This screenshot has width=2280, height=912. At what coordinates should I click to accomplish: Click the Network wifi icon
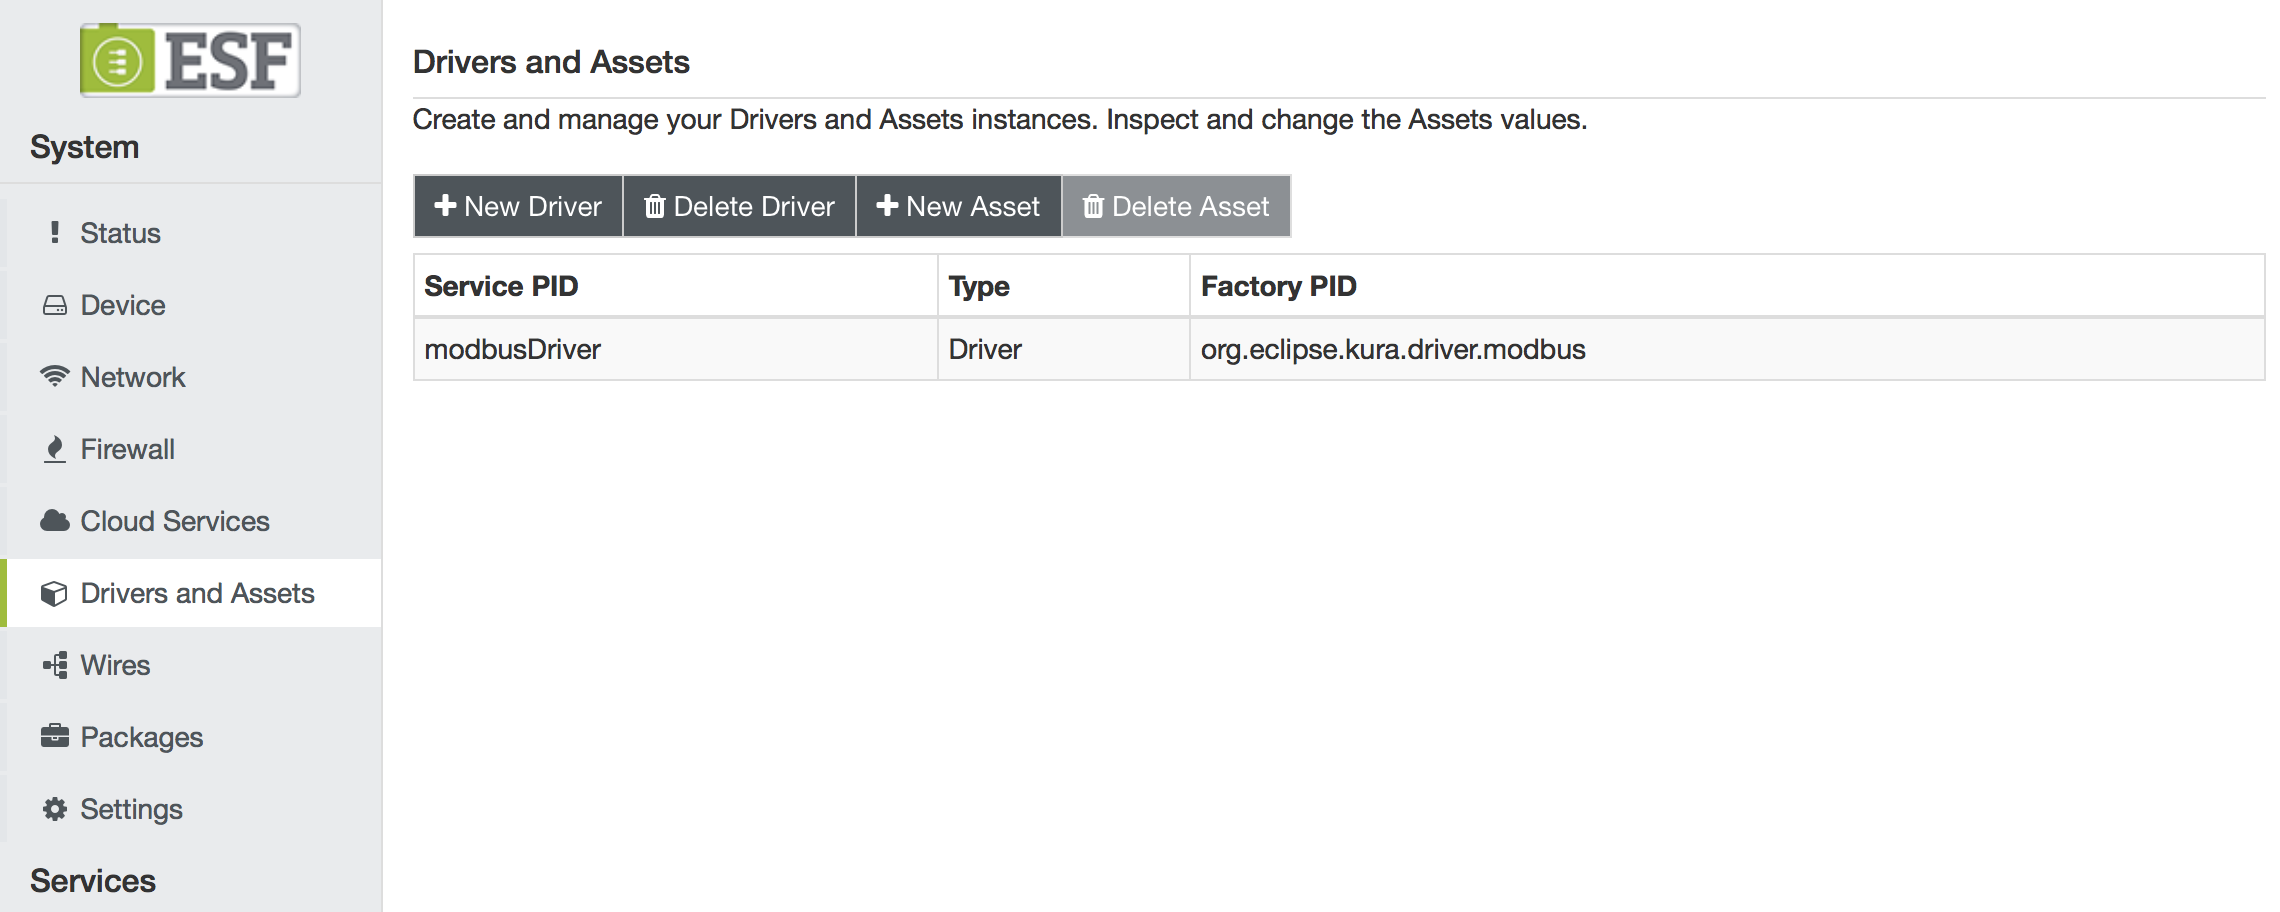point(55,376)
